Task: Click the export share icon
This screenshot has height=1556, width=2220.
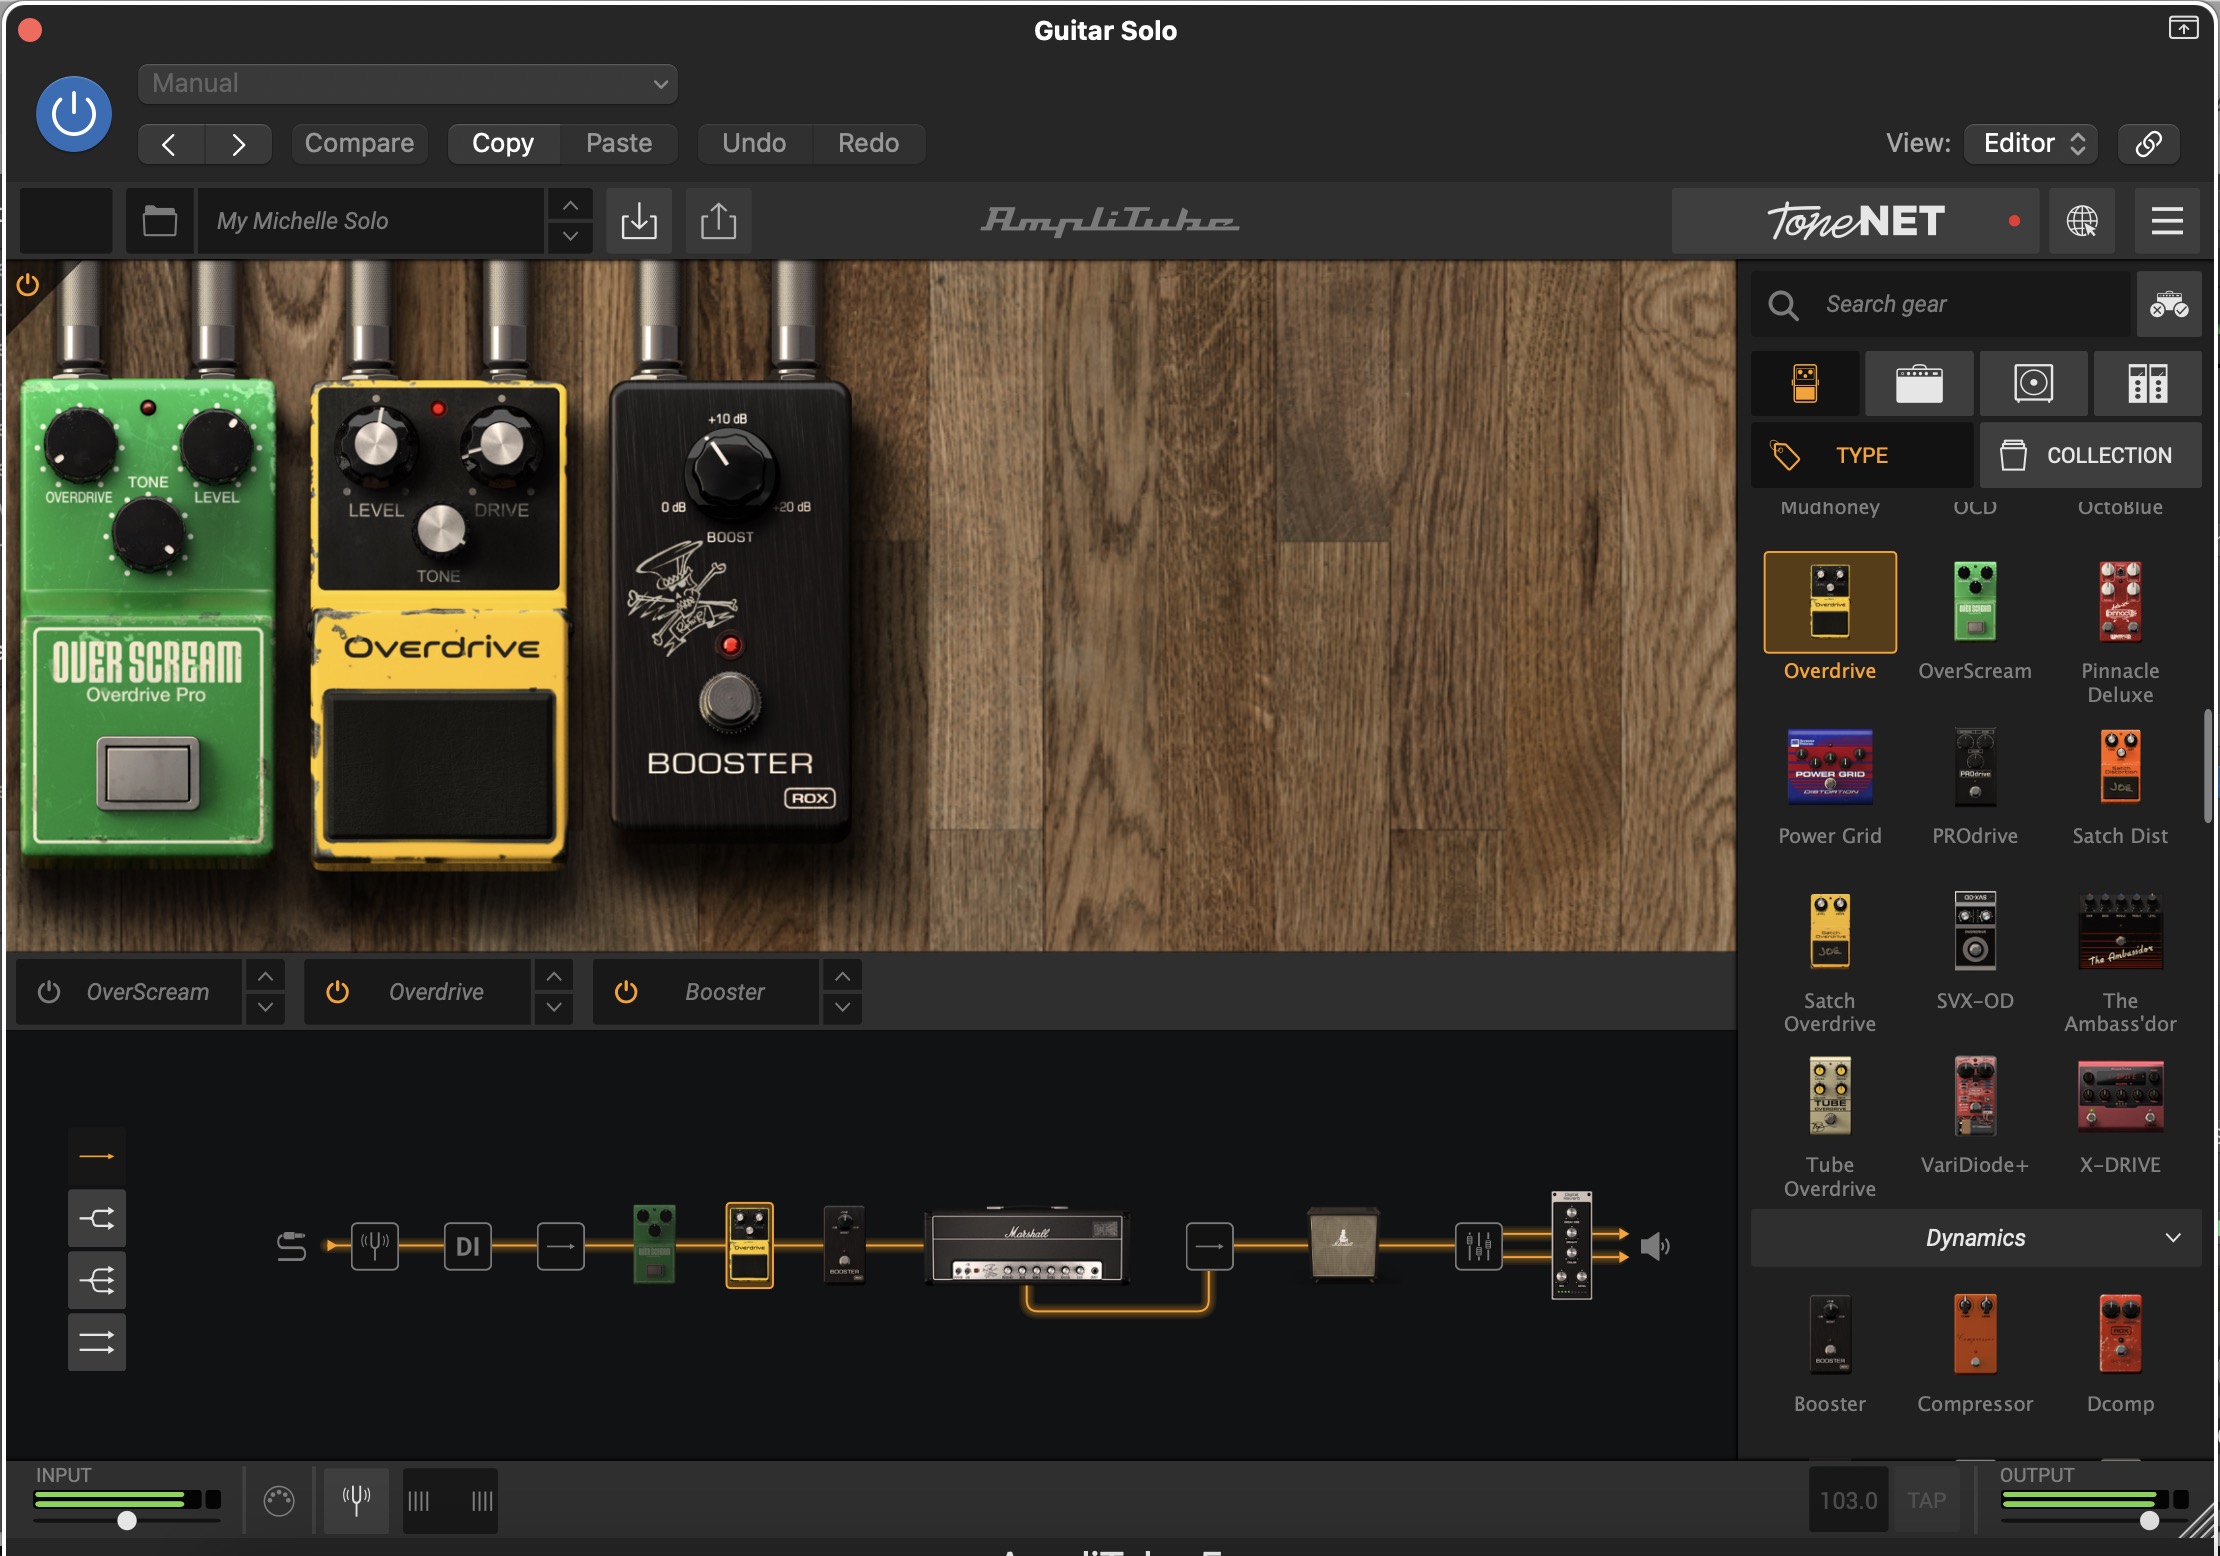Action: (718, 221)
